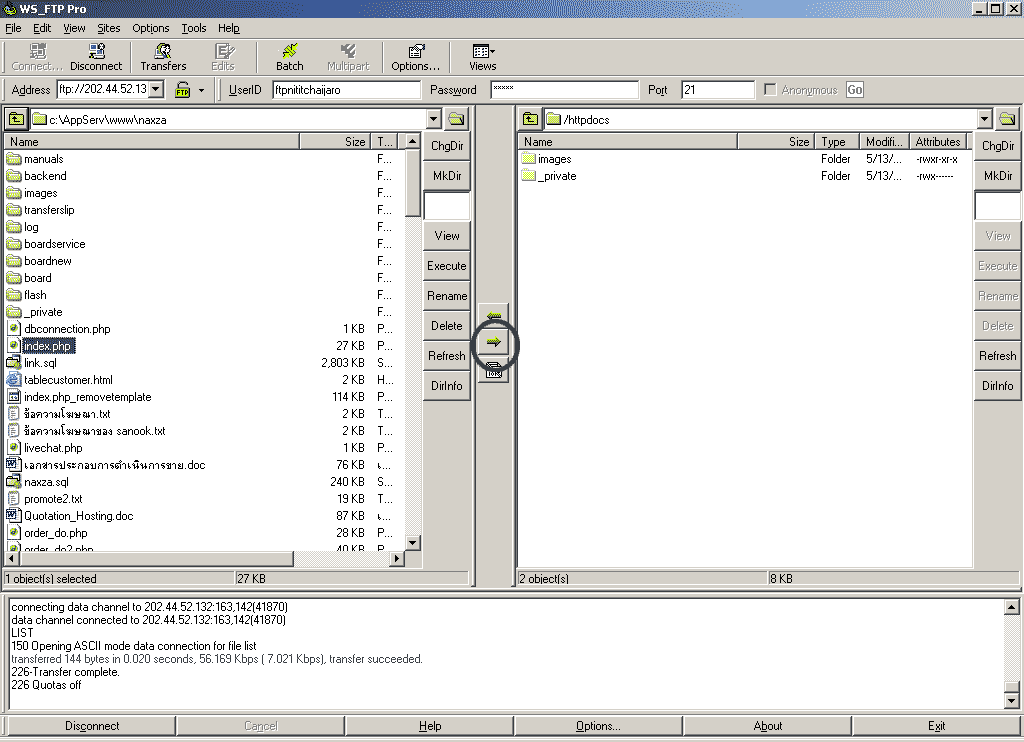Go up one level in remote pane
This screenshot has width=1024, height=742.
coord(530,119)
